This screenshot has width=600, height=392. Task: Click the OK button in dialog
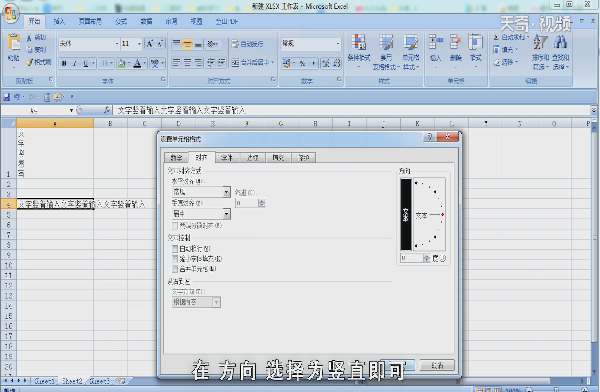coord(398,365)
